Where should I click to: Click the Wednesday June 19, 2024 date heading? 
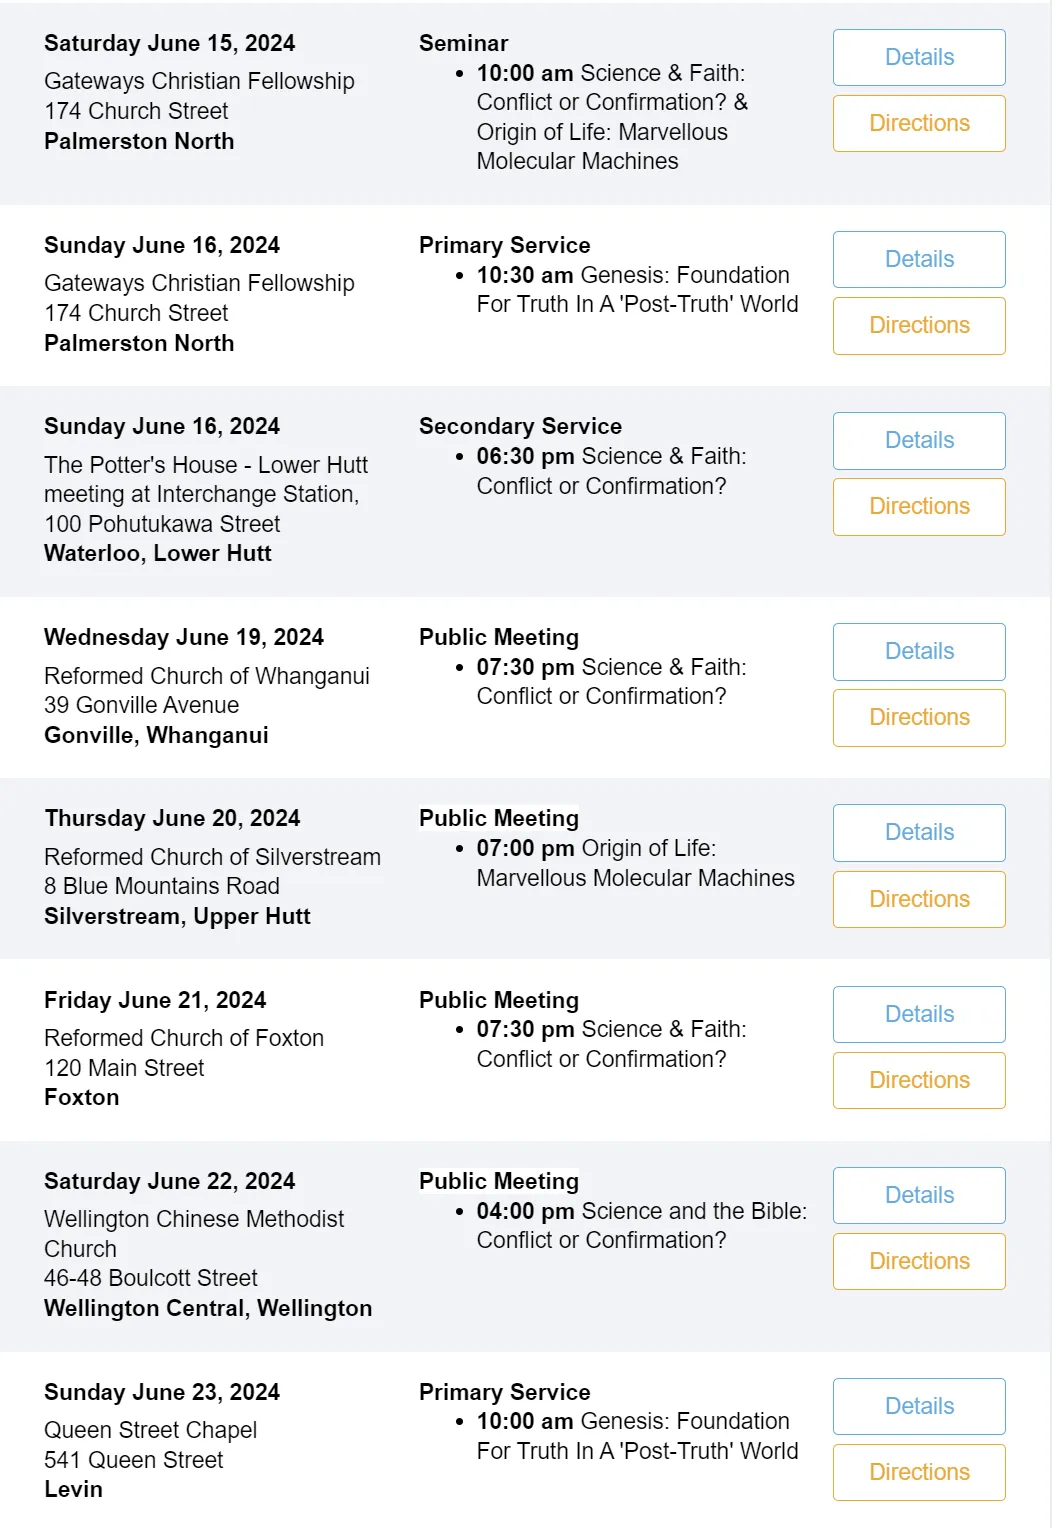click(184, 637)
